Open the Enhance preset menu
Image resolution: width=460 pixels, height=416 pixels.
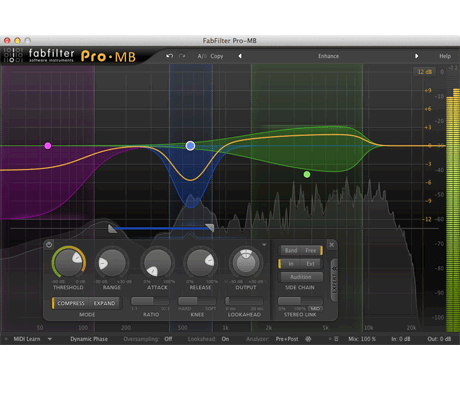pos(328,56)
